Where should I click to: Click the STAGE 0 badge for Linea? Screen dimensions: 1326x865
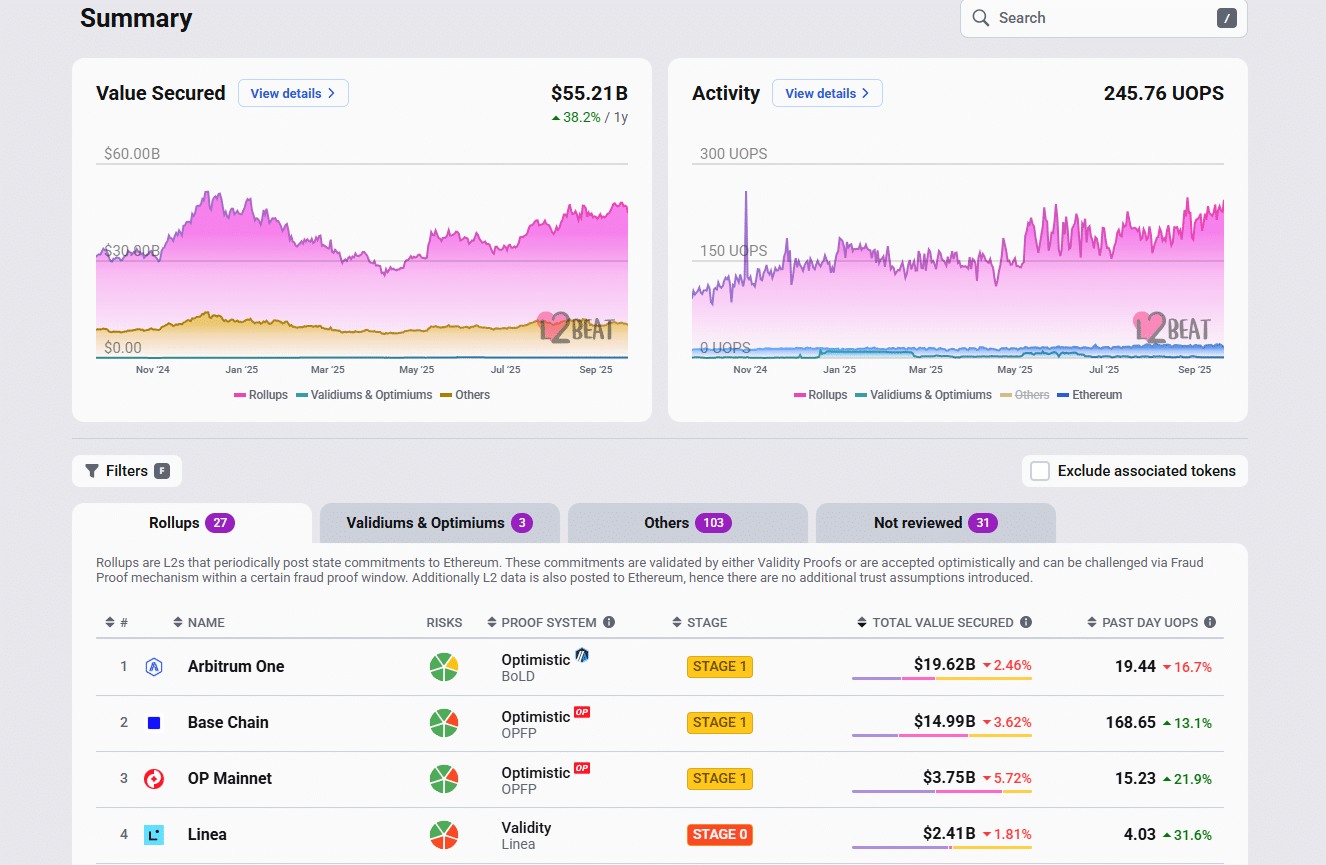(x=720, y=835)
